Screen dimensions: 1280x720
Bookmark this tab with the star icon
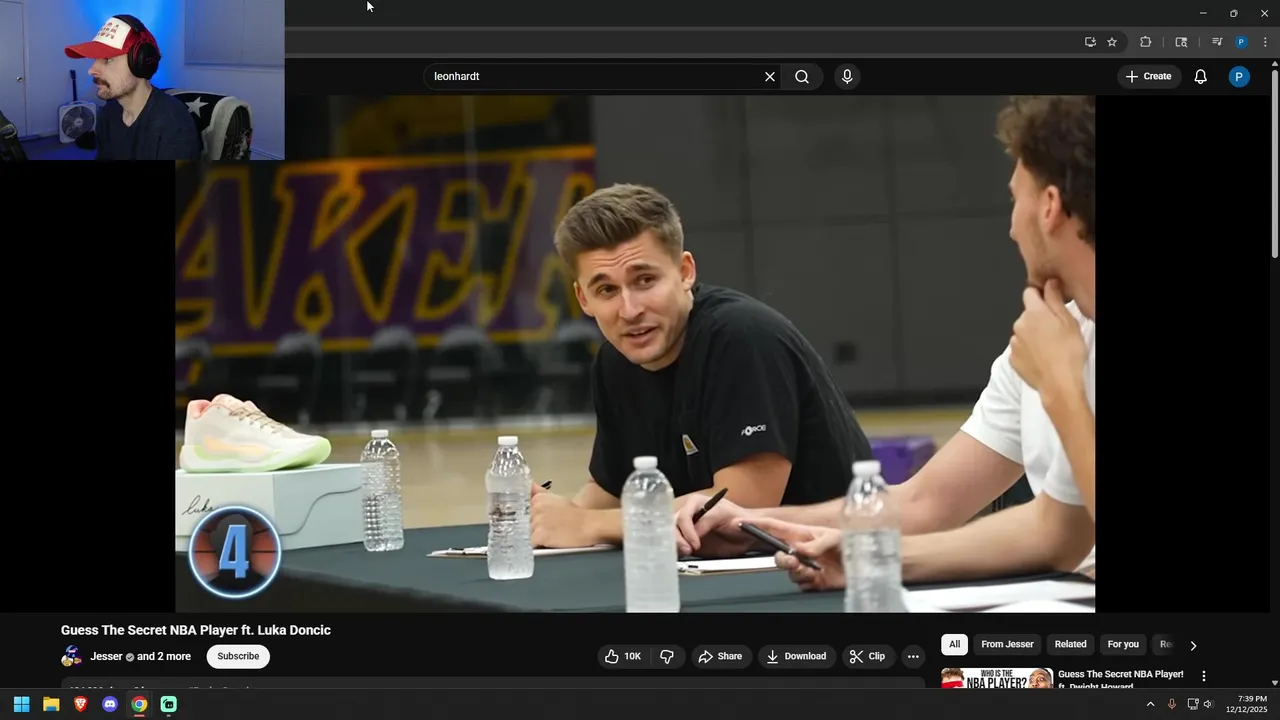tap(1112, 42)
